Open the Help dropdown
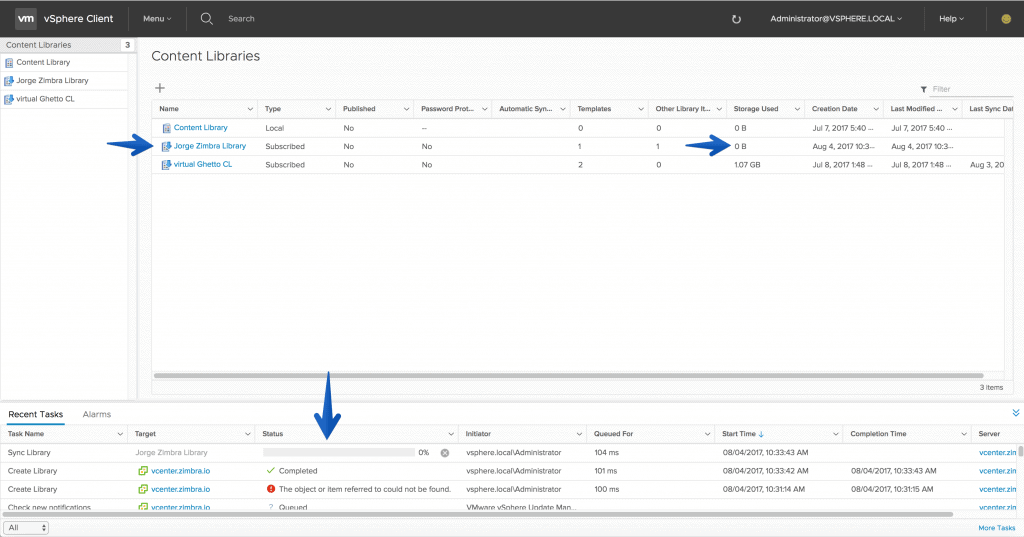Viewport: 1024px width, 537px height. [x=951, y=19]
